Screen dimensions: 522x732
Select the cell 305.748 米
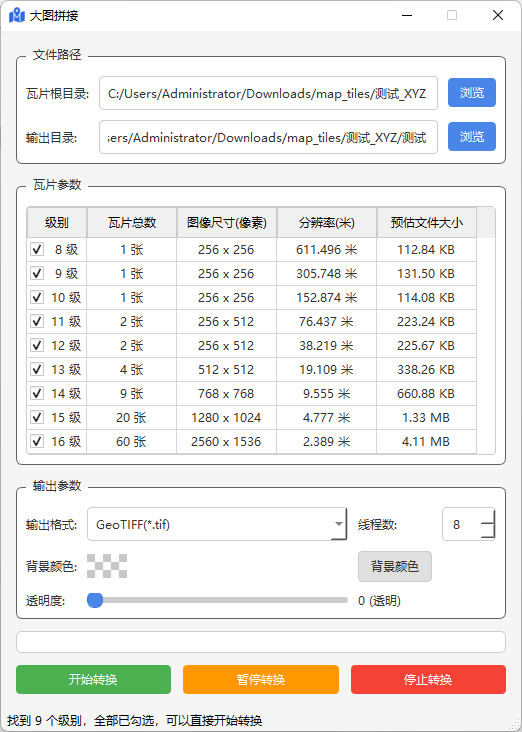point(327,273)
